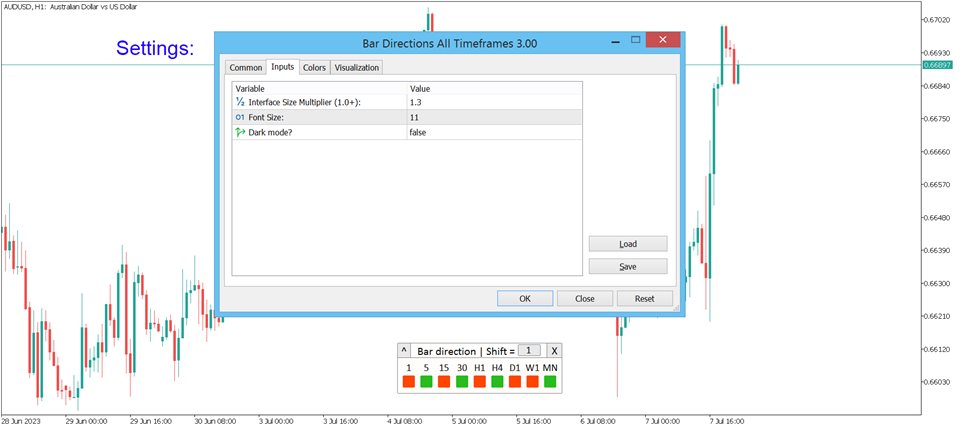Click the Font Size integer type icon

click(240, 117)
